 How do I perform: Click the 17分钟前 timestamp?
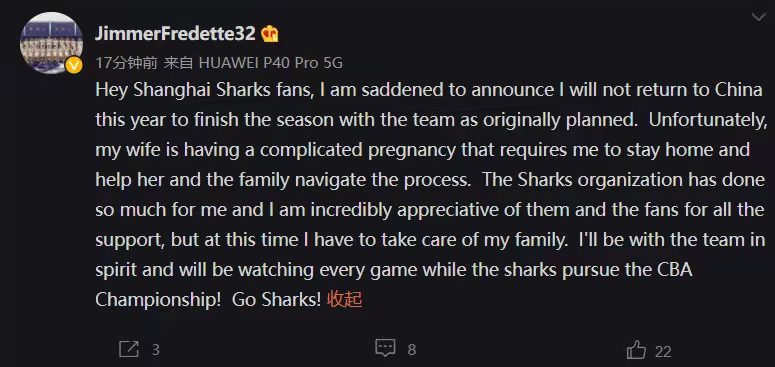pyautogui.click(x=127, y=63)
